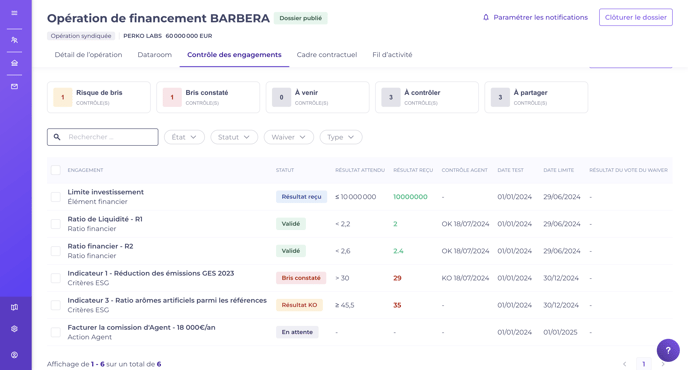Open Indicateur 1 - Réduction des émissions GES 2023
Viewport: 688px width, 370px height.
151,273
